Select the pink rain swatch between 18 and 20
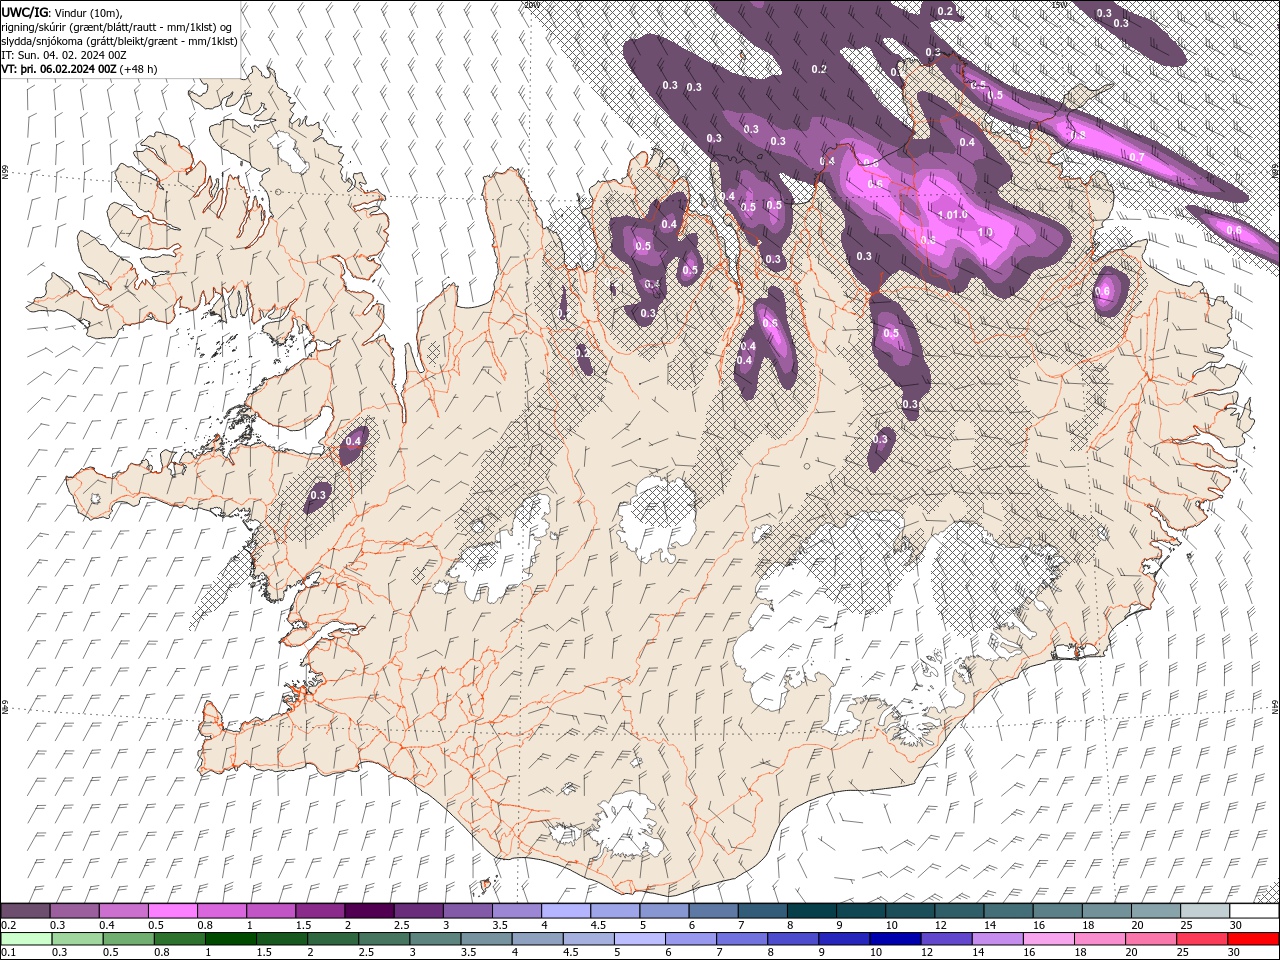1280x960 pixels. (1100, 939)
